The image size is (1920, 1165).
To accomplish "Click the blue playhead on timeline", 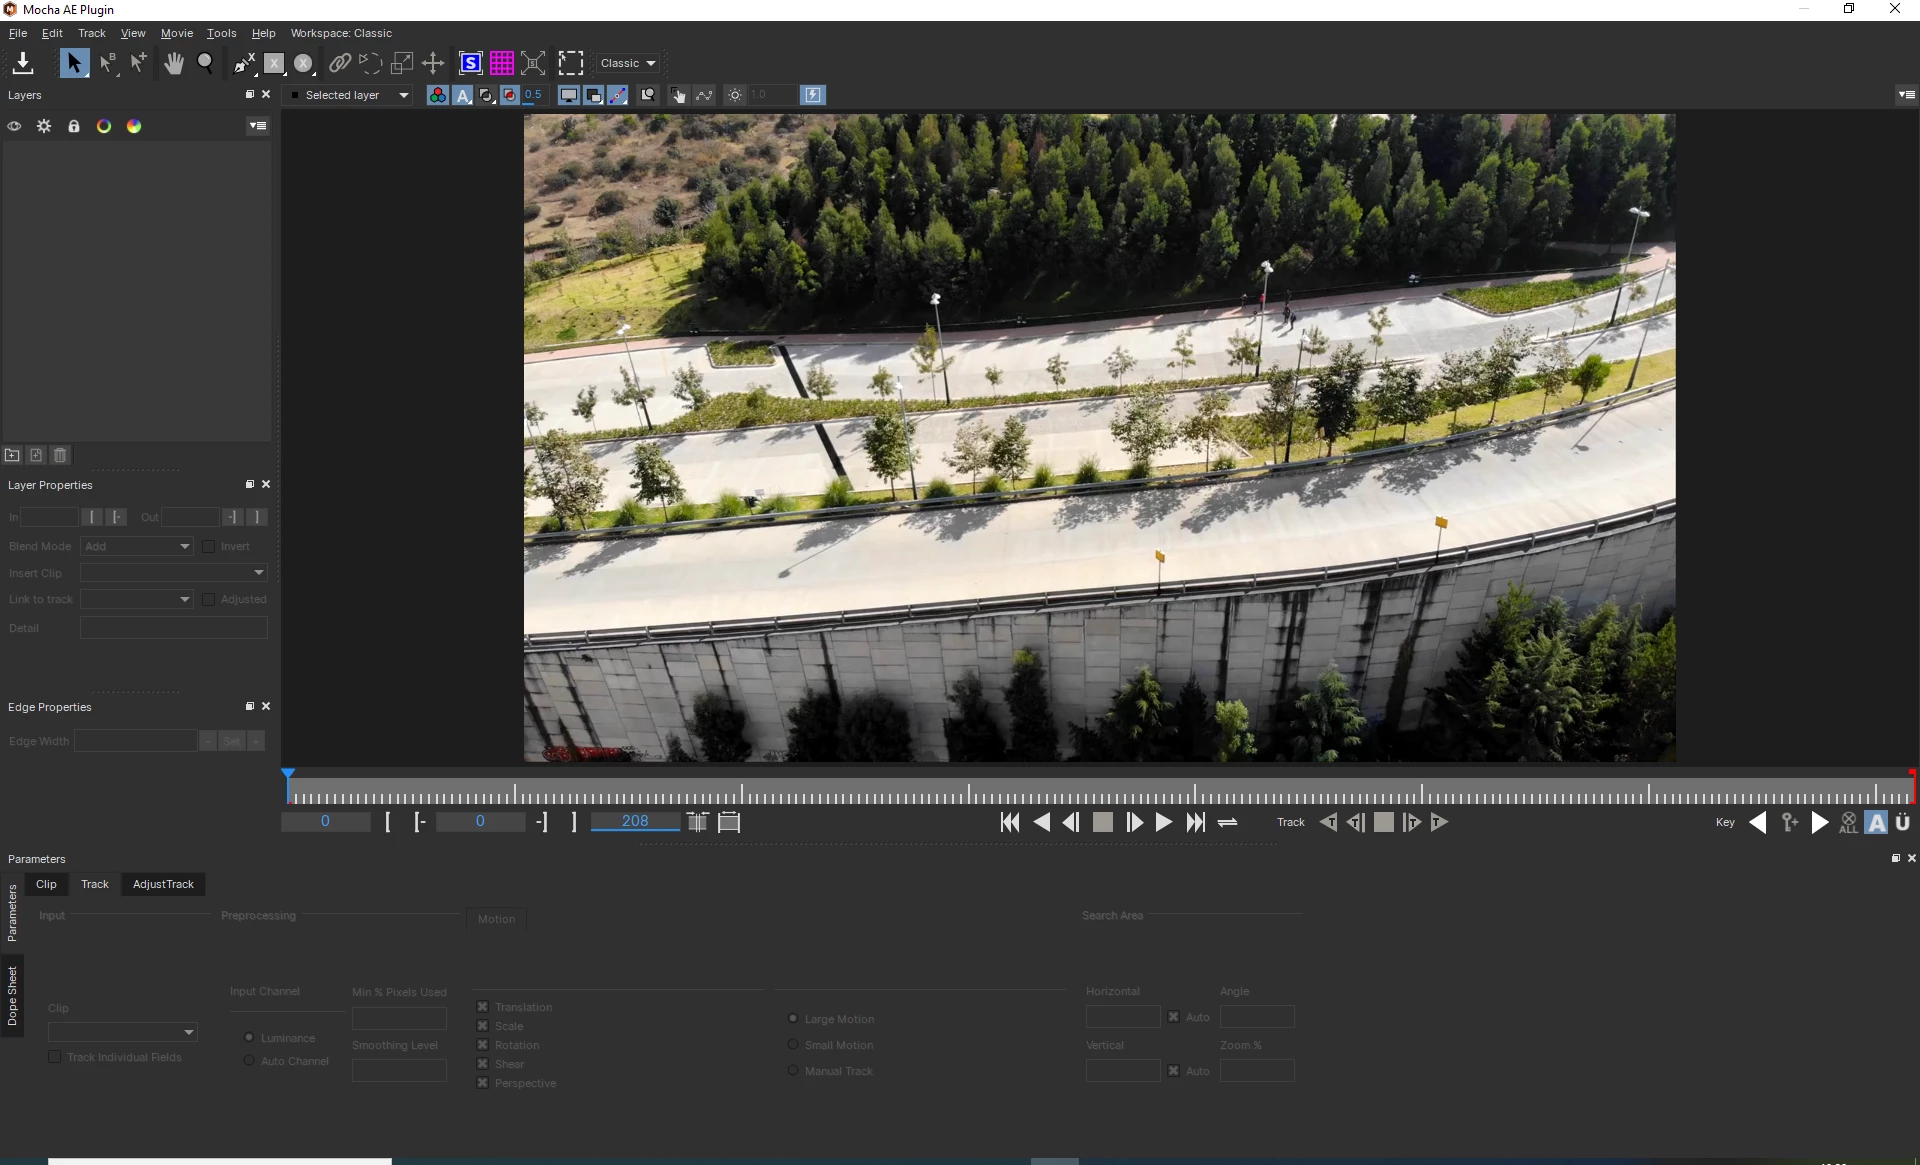I will 288,774.
